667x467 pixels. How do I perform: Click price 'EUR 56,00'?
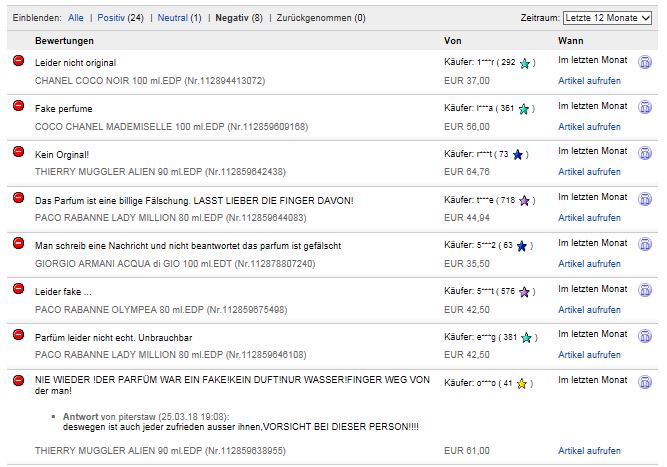pyautogui.click(x=467, y=127)
